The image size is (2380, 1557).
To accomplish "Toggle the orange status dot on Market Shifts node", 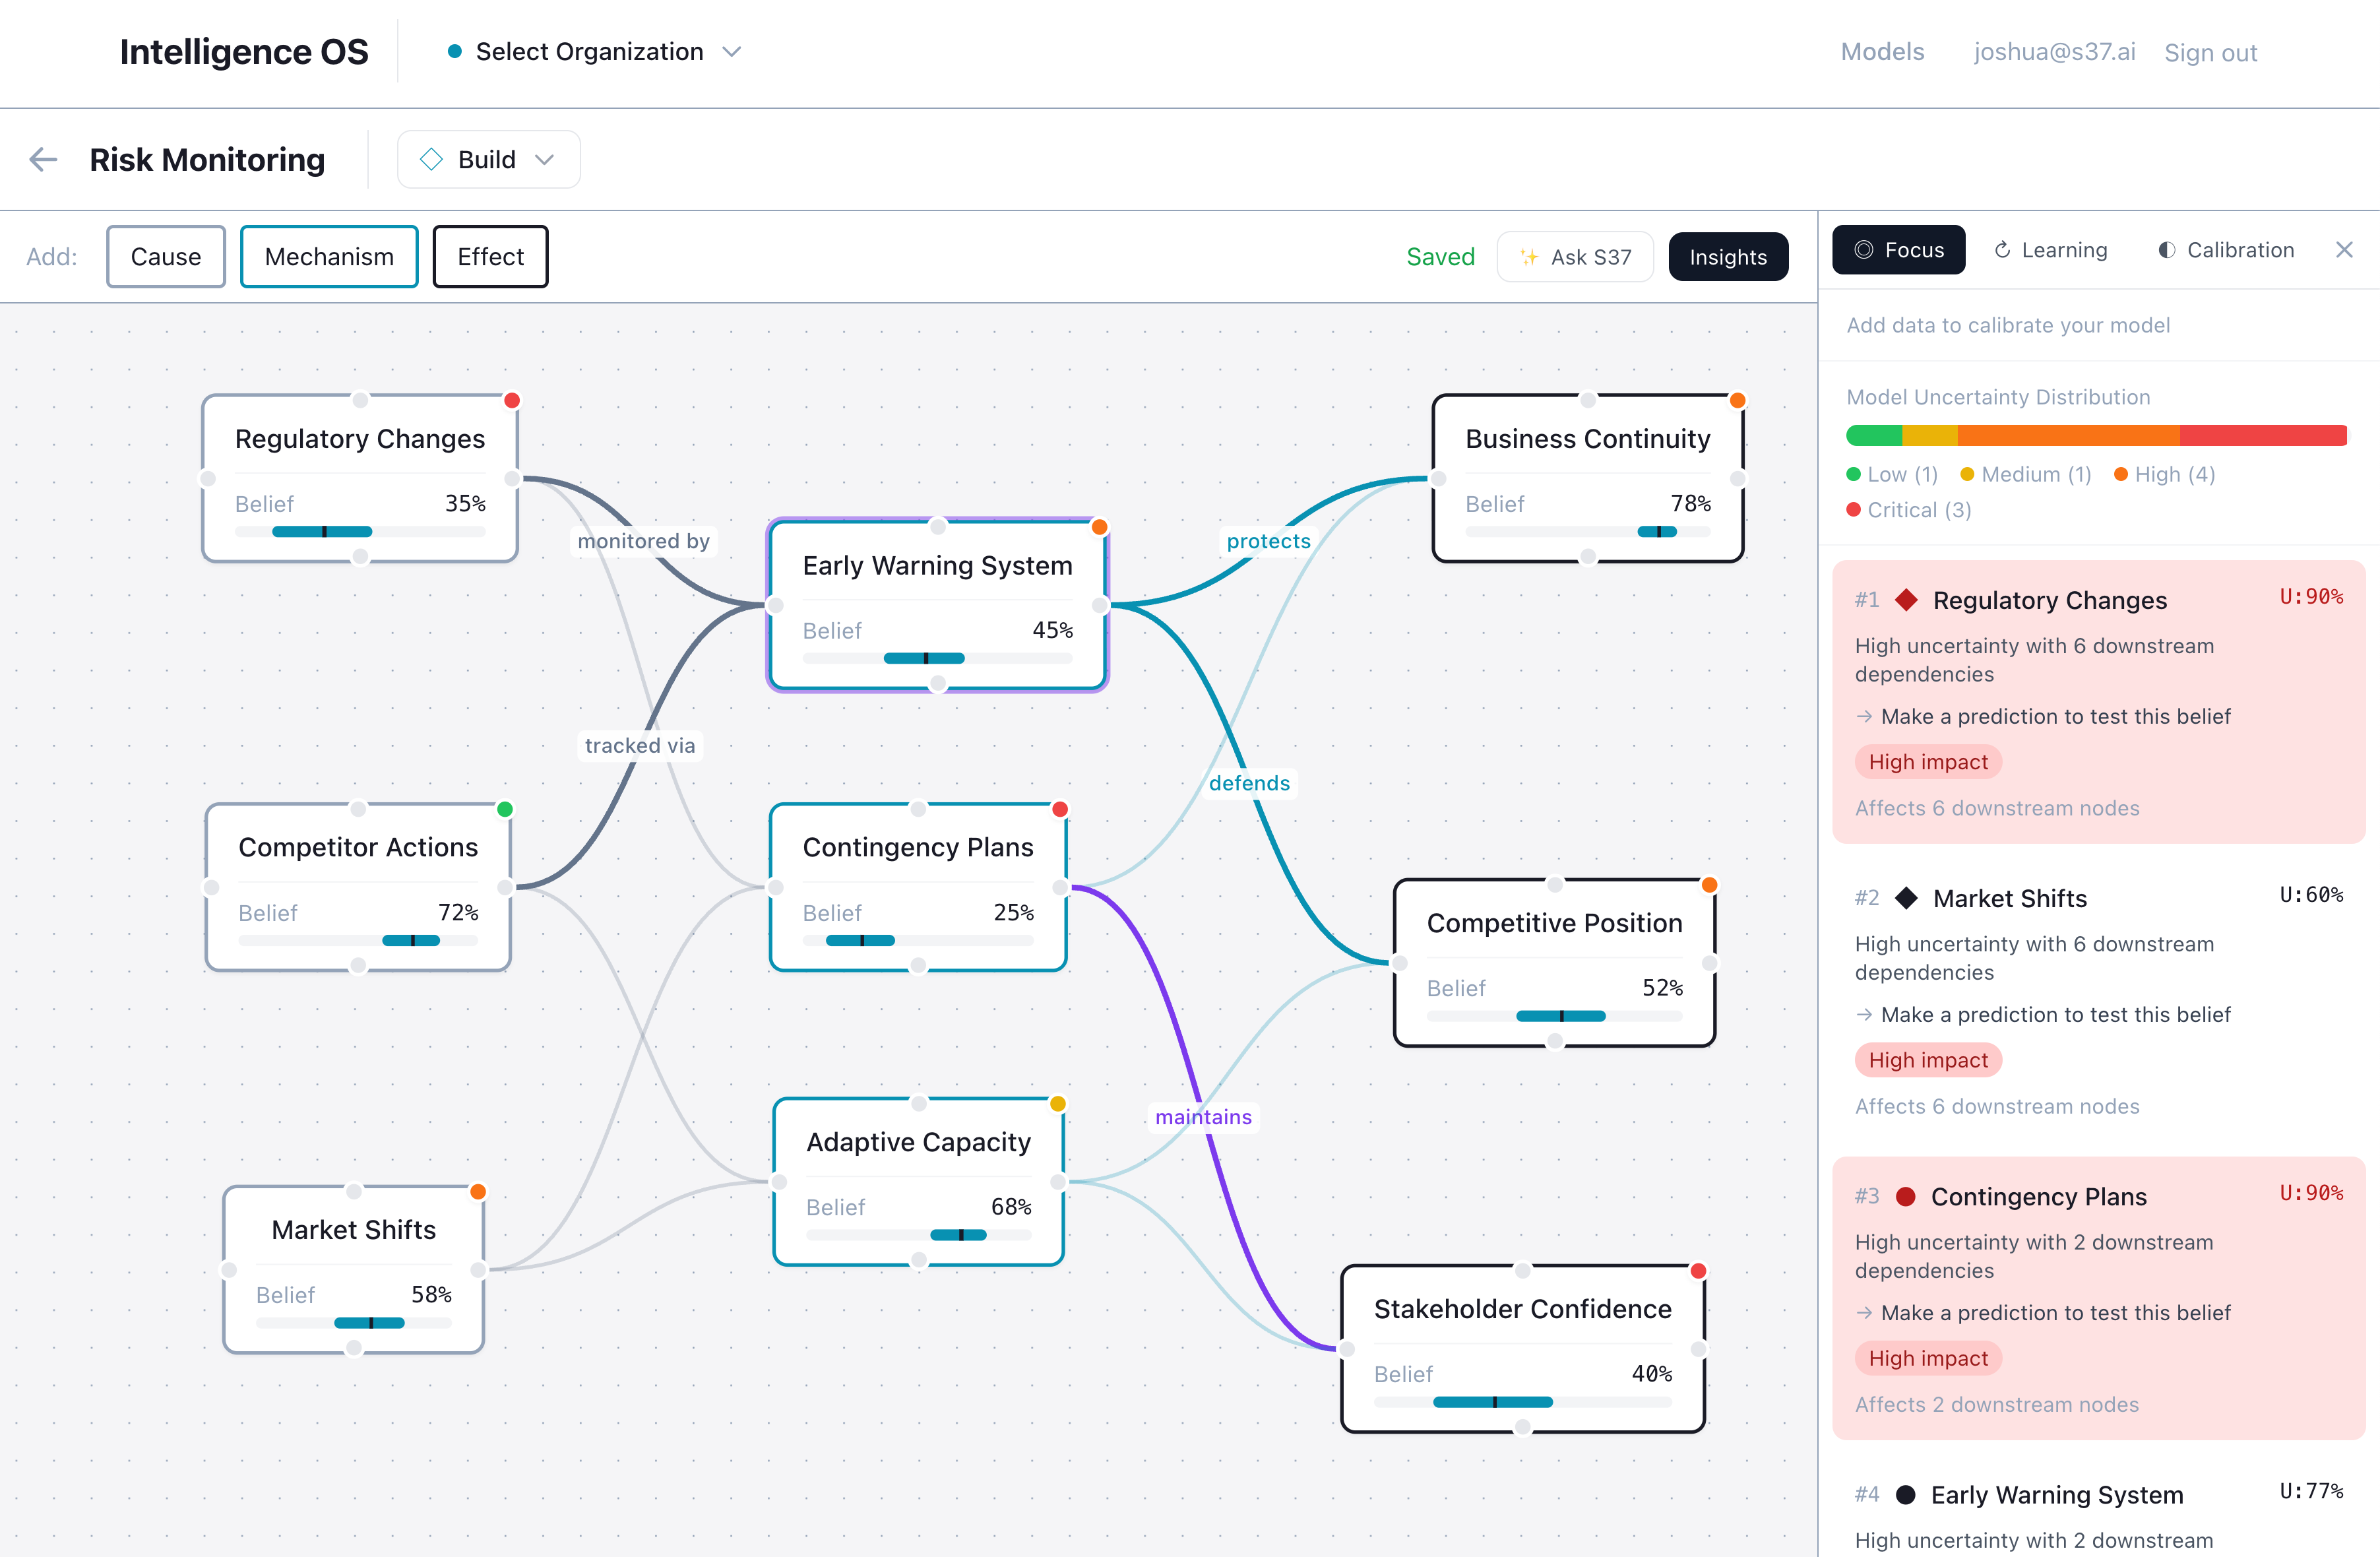I will [479, 1192].
